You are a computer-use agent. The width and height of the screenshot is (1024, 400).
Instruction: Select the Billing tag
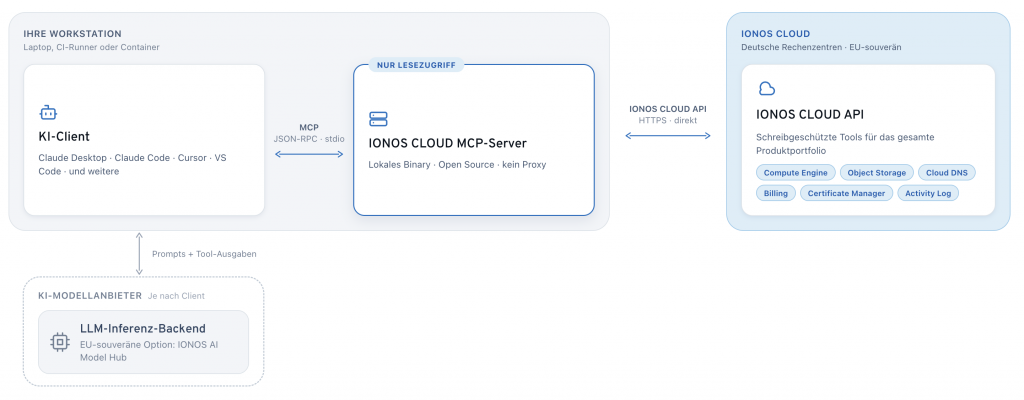point(775,193)
